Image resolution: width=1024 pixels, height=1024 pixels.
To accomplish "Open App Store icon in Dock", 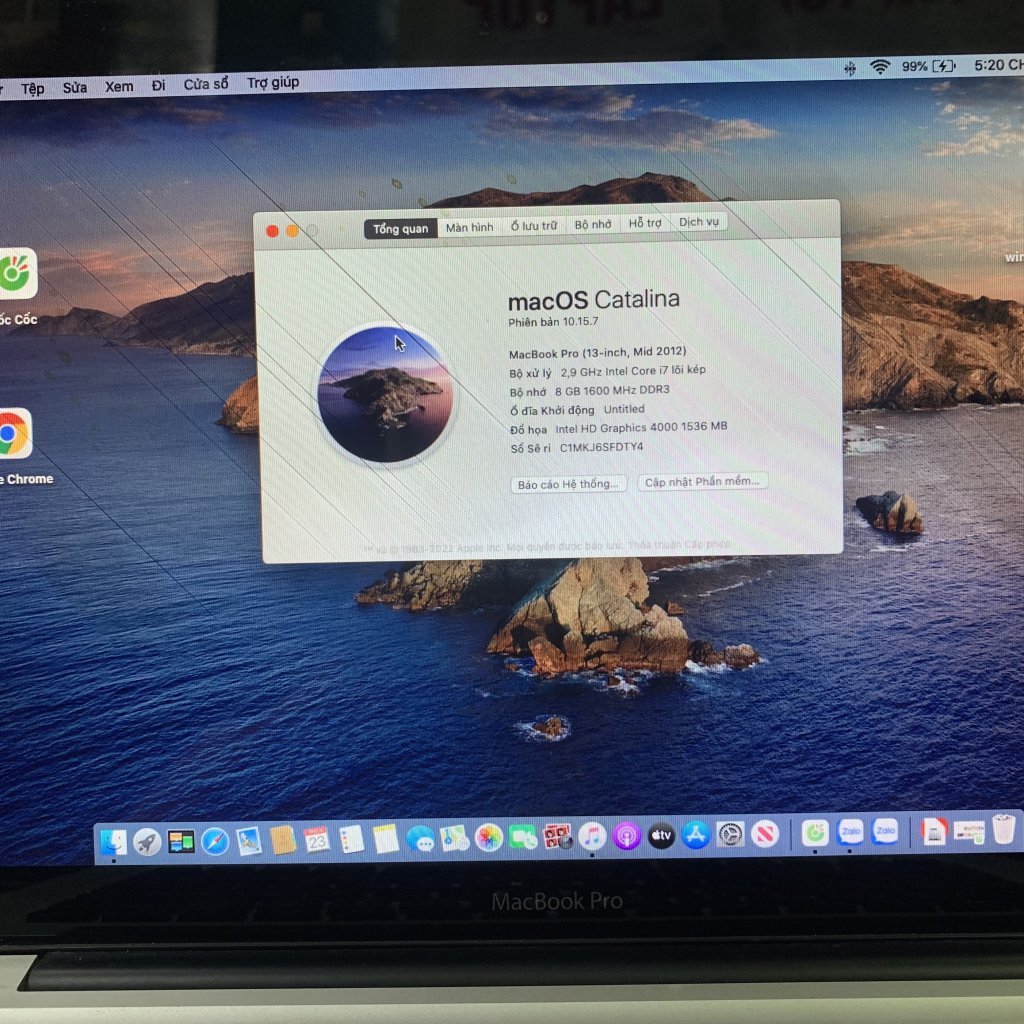I will click(x=696, y=835).
